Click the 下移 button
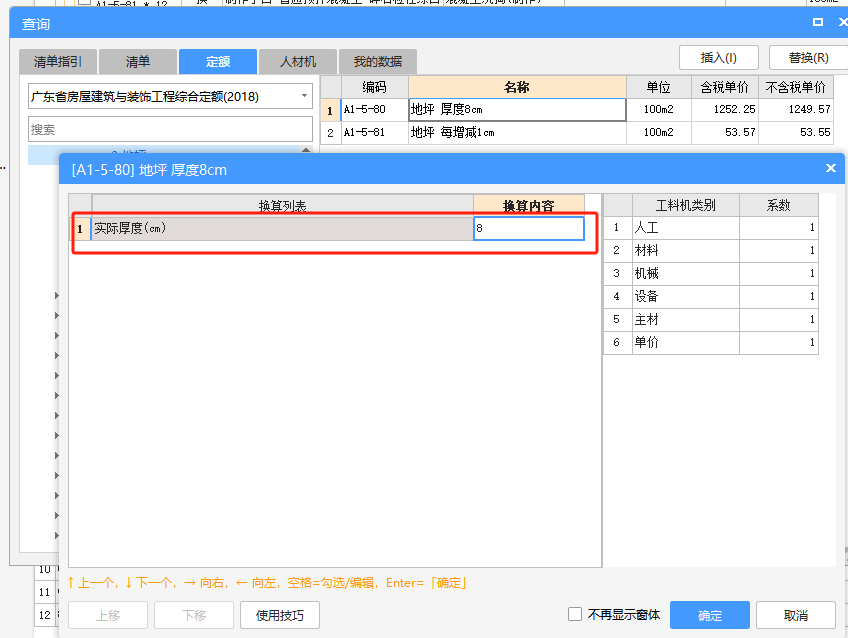The width and height of the screenshot is (848, 638). click(194, 615)
